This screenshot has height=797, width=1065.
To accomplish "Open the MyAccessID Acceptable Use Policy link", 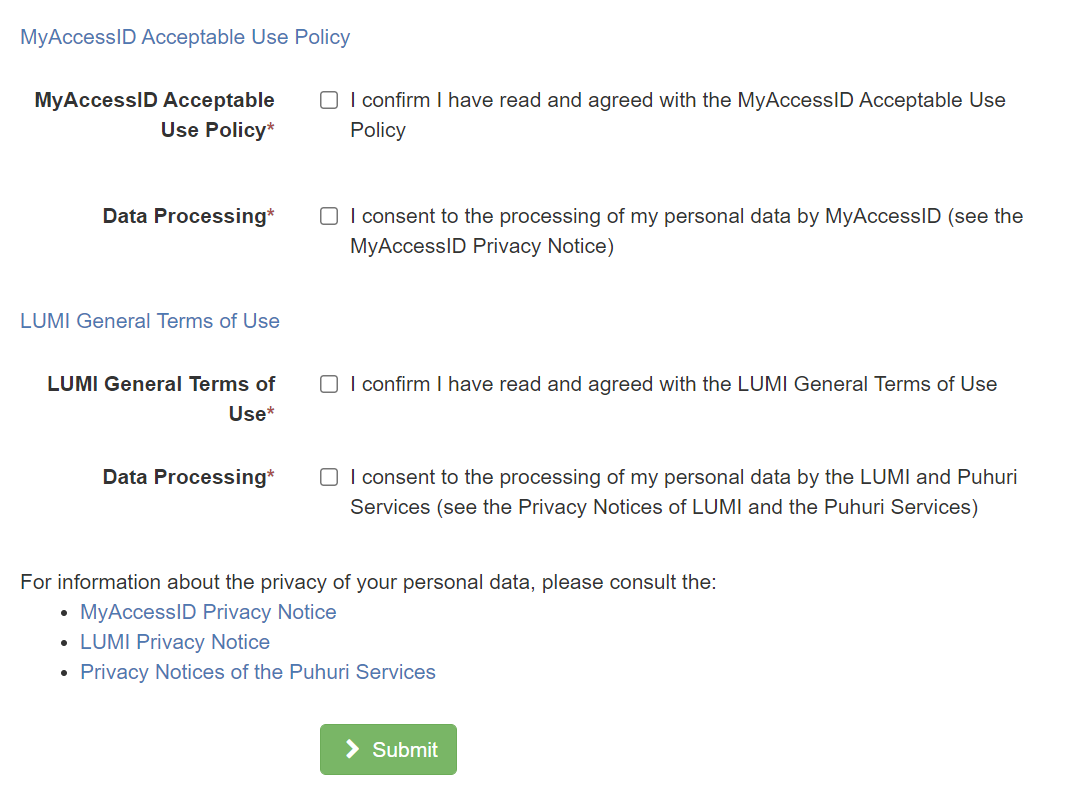I will pyautogui.click(x=185, y=36).
